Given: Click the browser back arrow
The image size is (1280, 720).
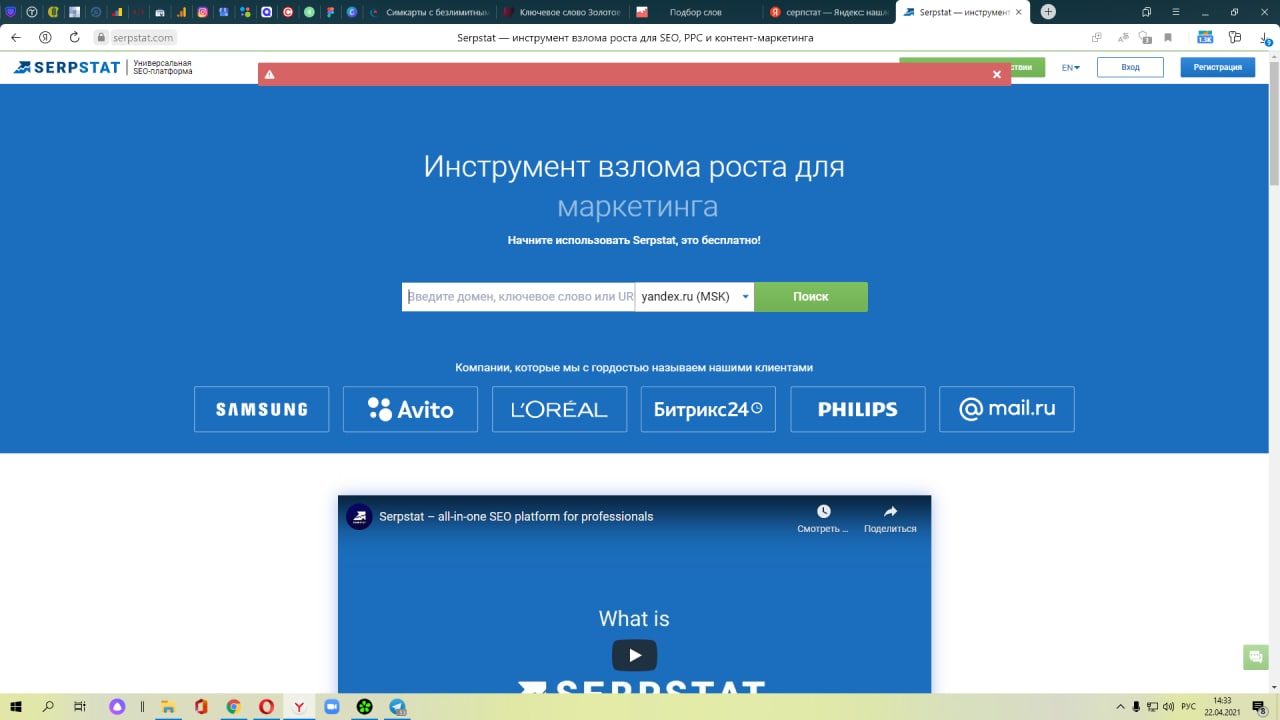Looking at the screenshot, I should coord(15,37).
